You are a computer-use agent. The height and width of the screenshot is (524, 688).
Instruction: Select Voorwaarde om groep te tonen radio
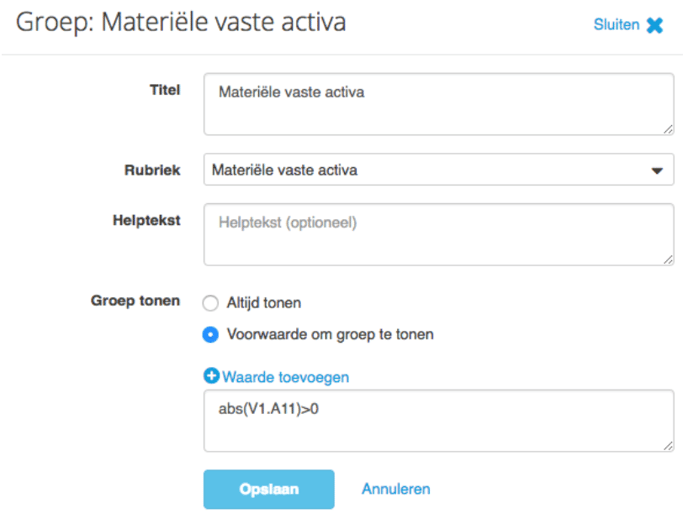pyautogui.click(x=211, y=334)
